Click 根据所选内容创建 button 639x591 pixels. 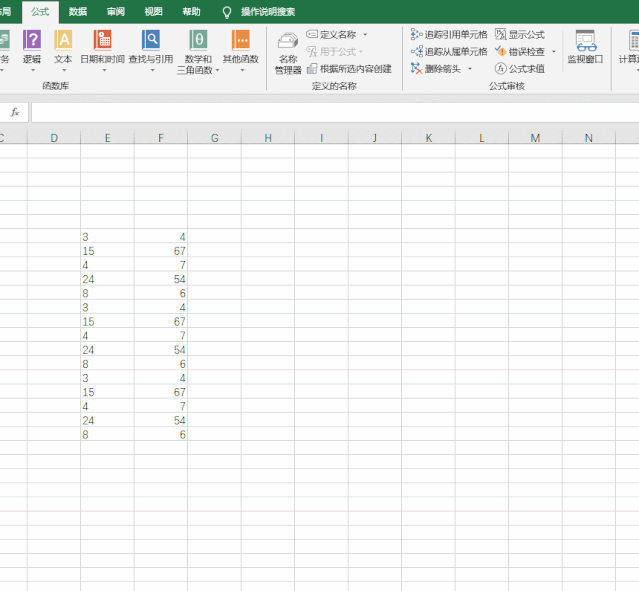(x=349, y=69)
